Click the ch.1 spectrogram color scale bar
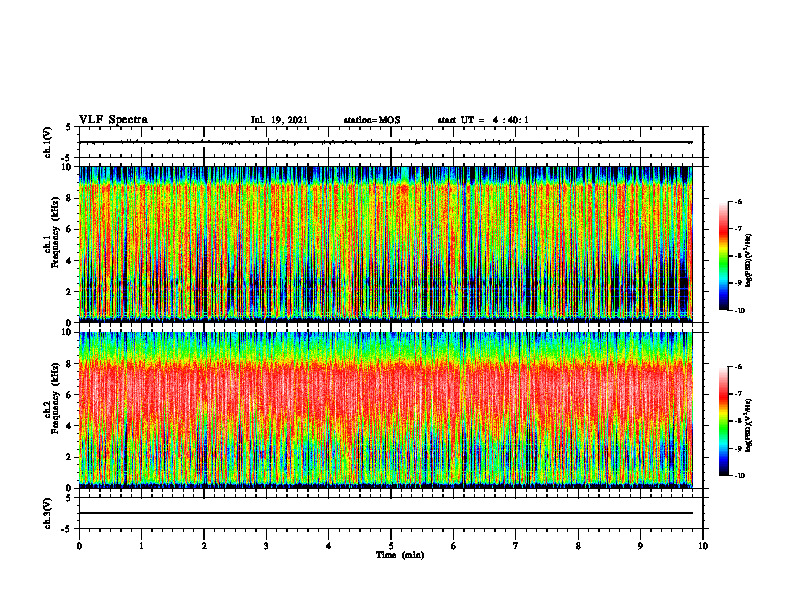Image resolution: width=792 pixels, height=612 pixels. coord(723,256)
